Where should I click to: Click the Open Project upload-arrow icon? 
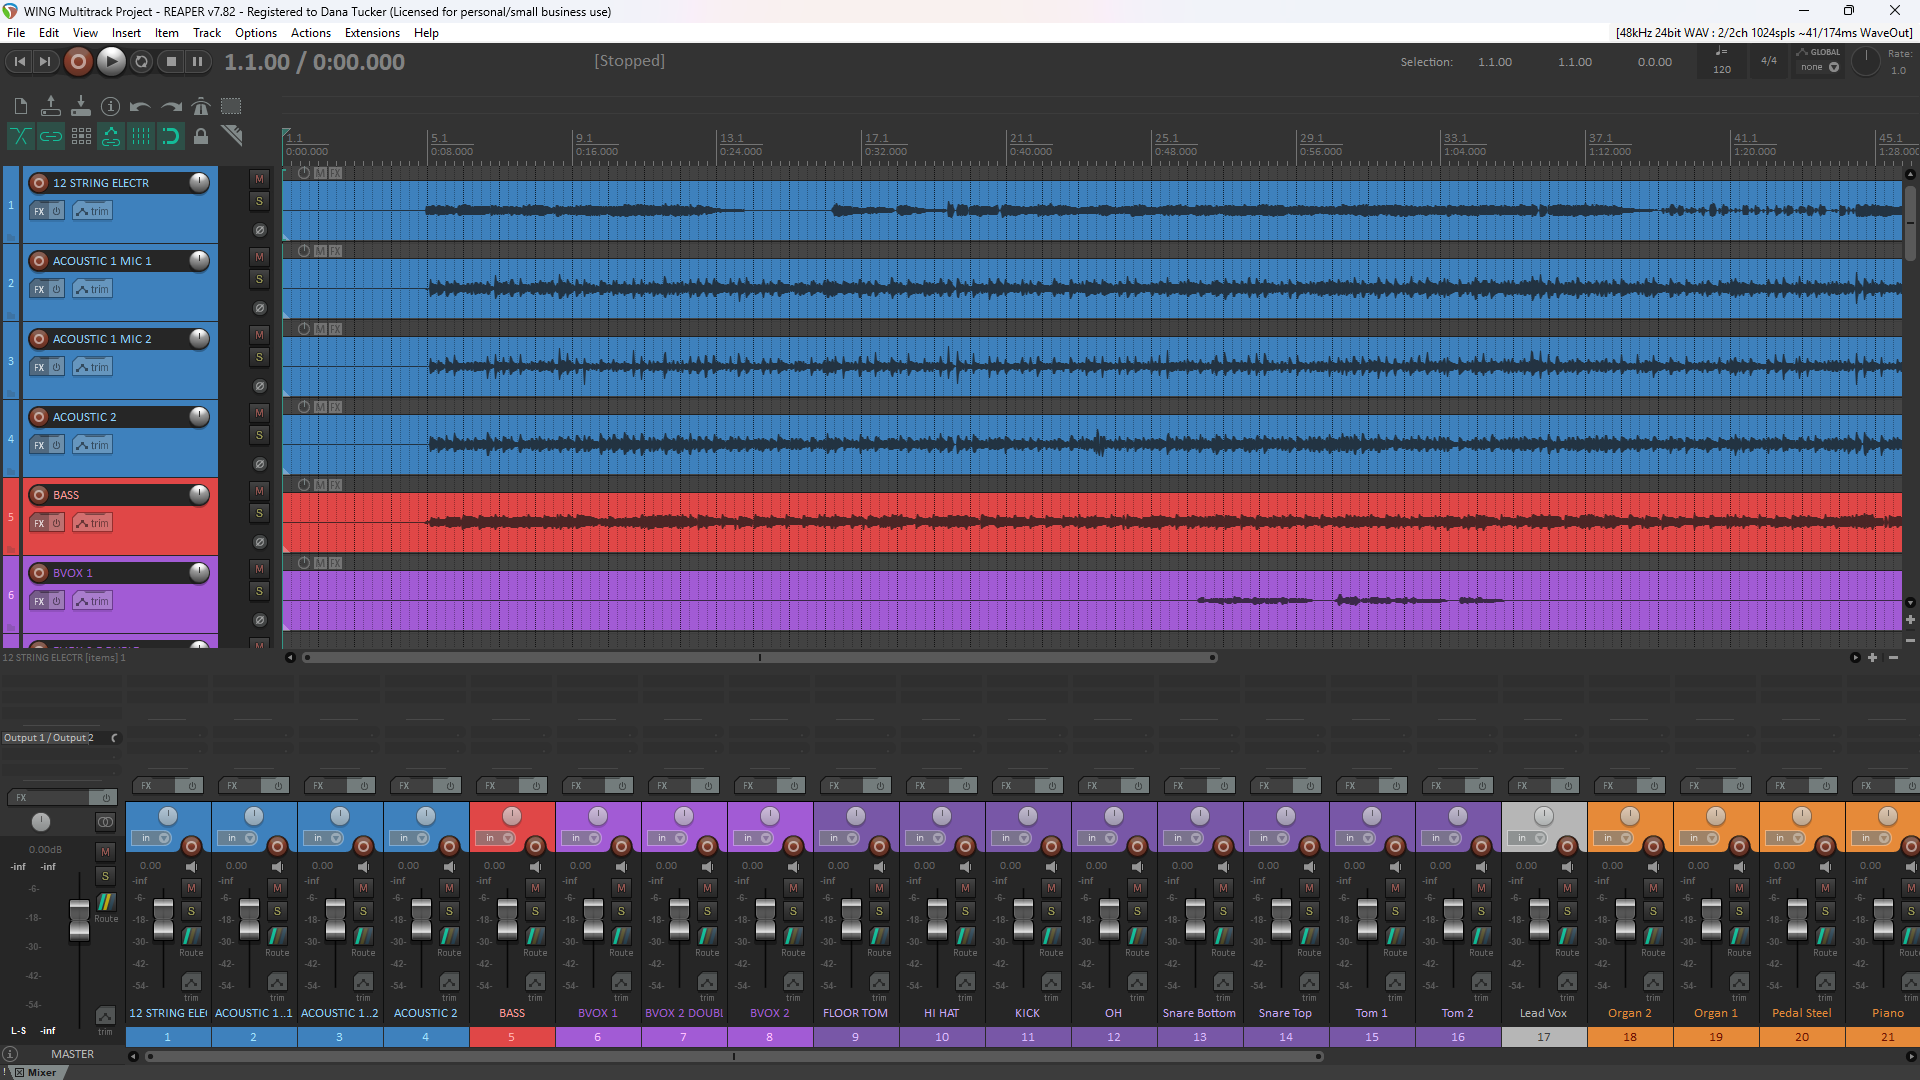point(51,106)
